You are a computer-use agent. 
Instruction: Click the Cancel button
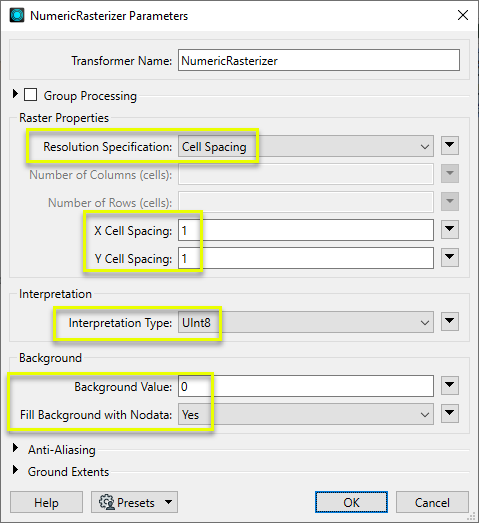coord(432,502)
